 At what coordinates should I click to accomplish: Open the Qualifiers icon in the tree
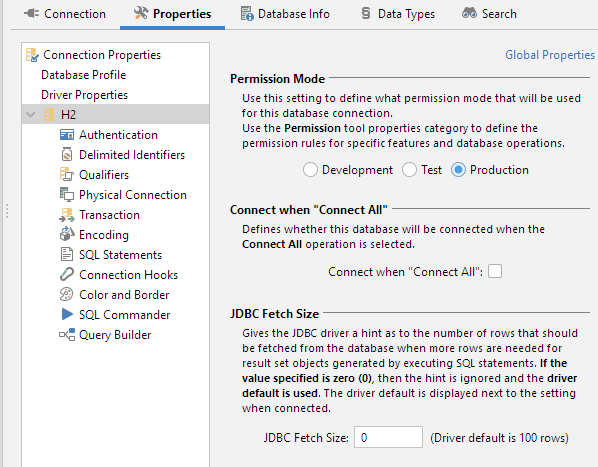67,175
